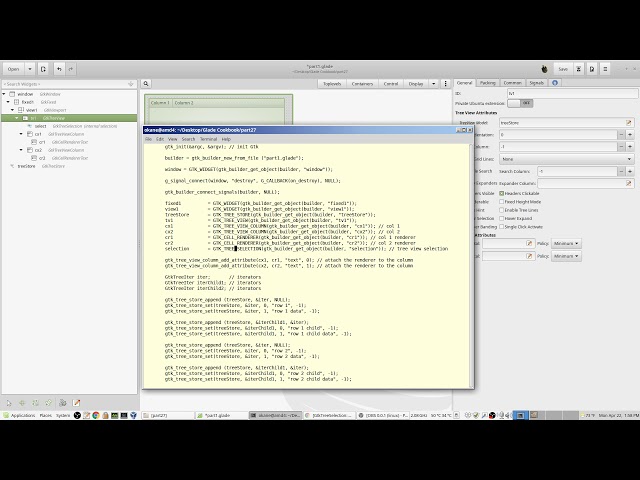Increase the Search Column value with plus
Viewport: 640px width, 480px height.
point(630,171)
